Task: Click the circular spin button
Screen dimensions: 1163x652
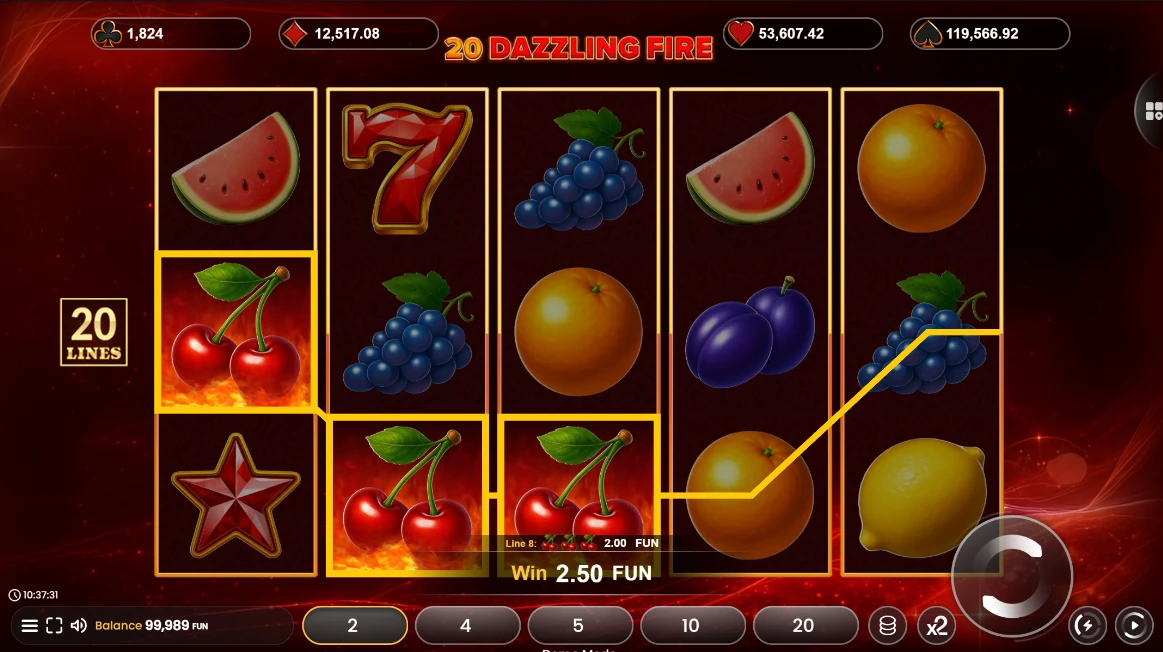Action: (1012, 576)
